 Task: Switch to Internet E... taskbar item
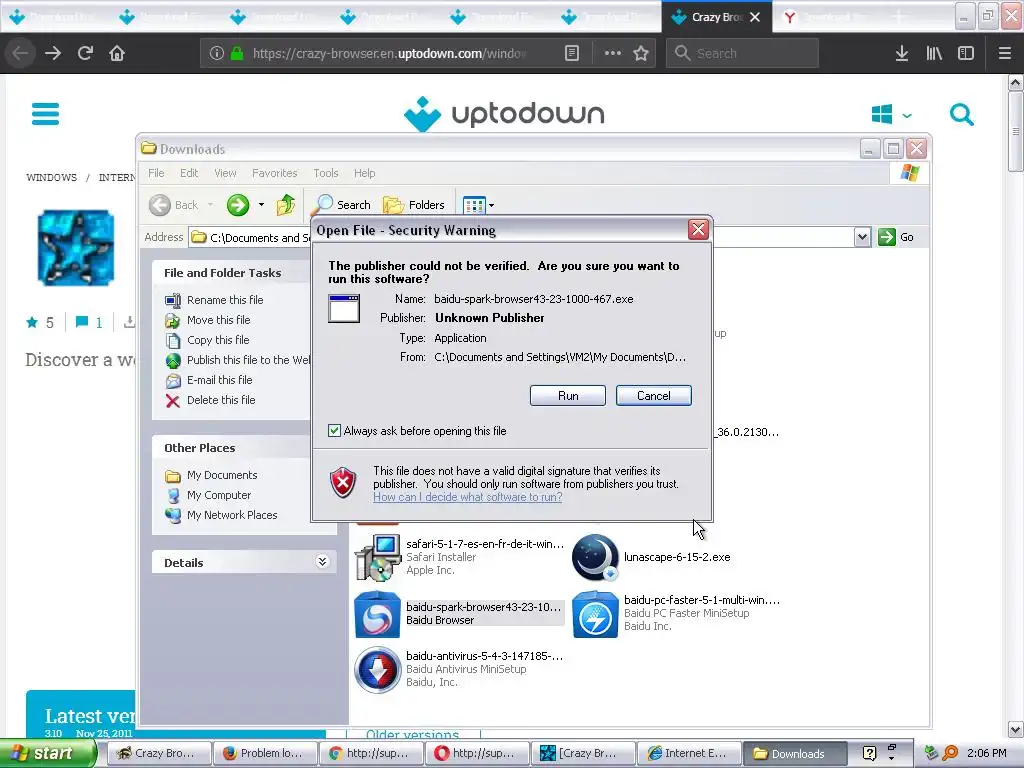tap(689, 754)
